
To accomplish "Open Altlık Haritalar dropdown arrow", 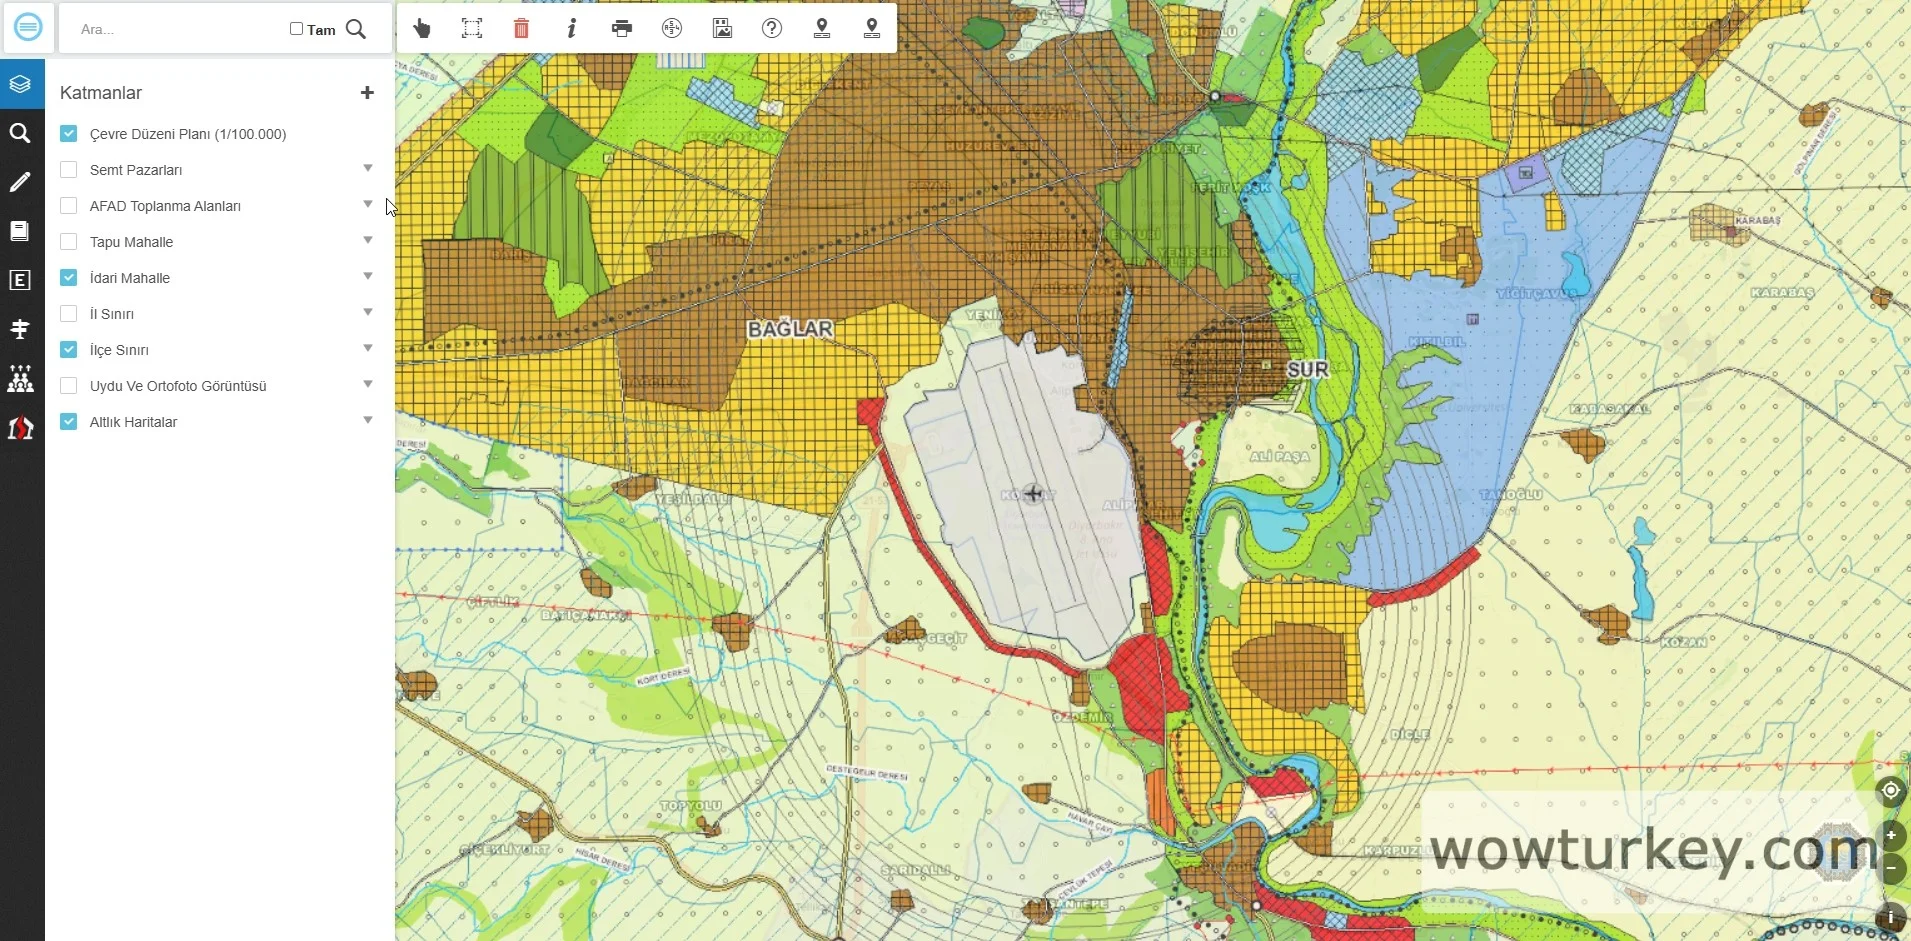I will [368, 420].
